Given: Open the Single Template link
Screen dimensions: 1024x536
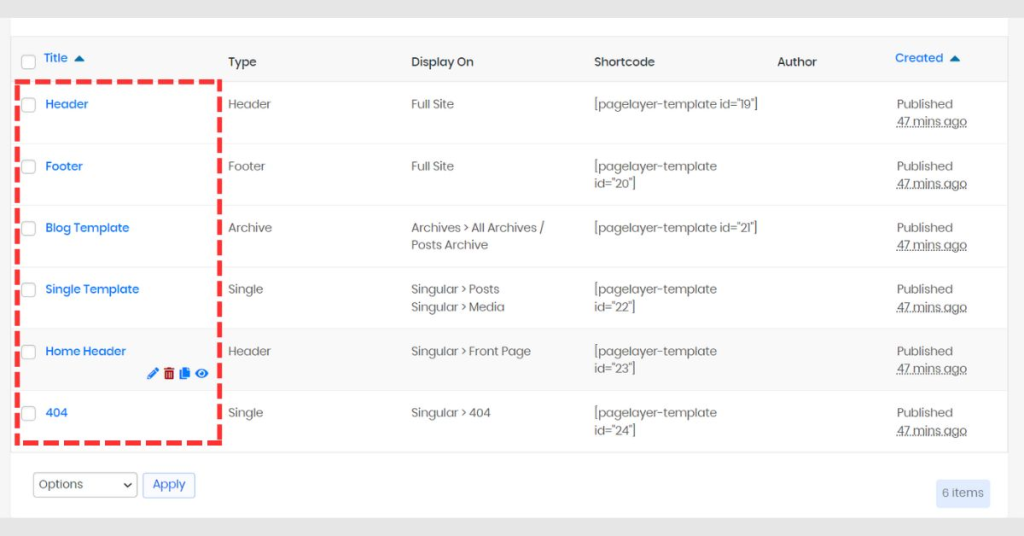Looking at the screenshot, I should pyautogui.click(x=92, y=289).
